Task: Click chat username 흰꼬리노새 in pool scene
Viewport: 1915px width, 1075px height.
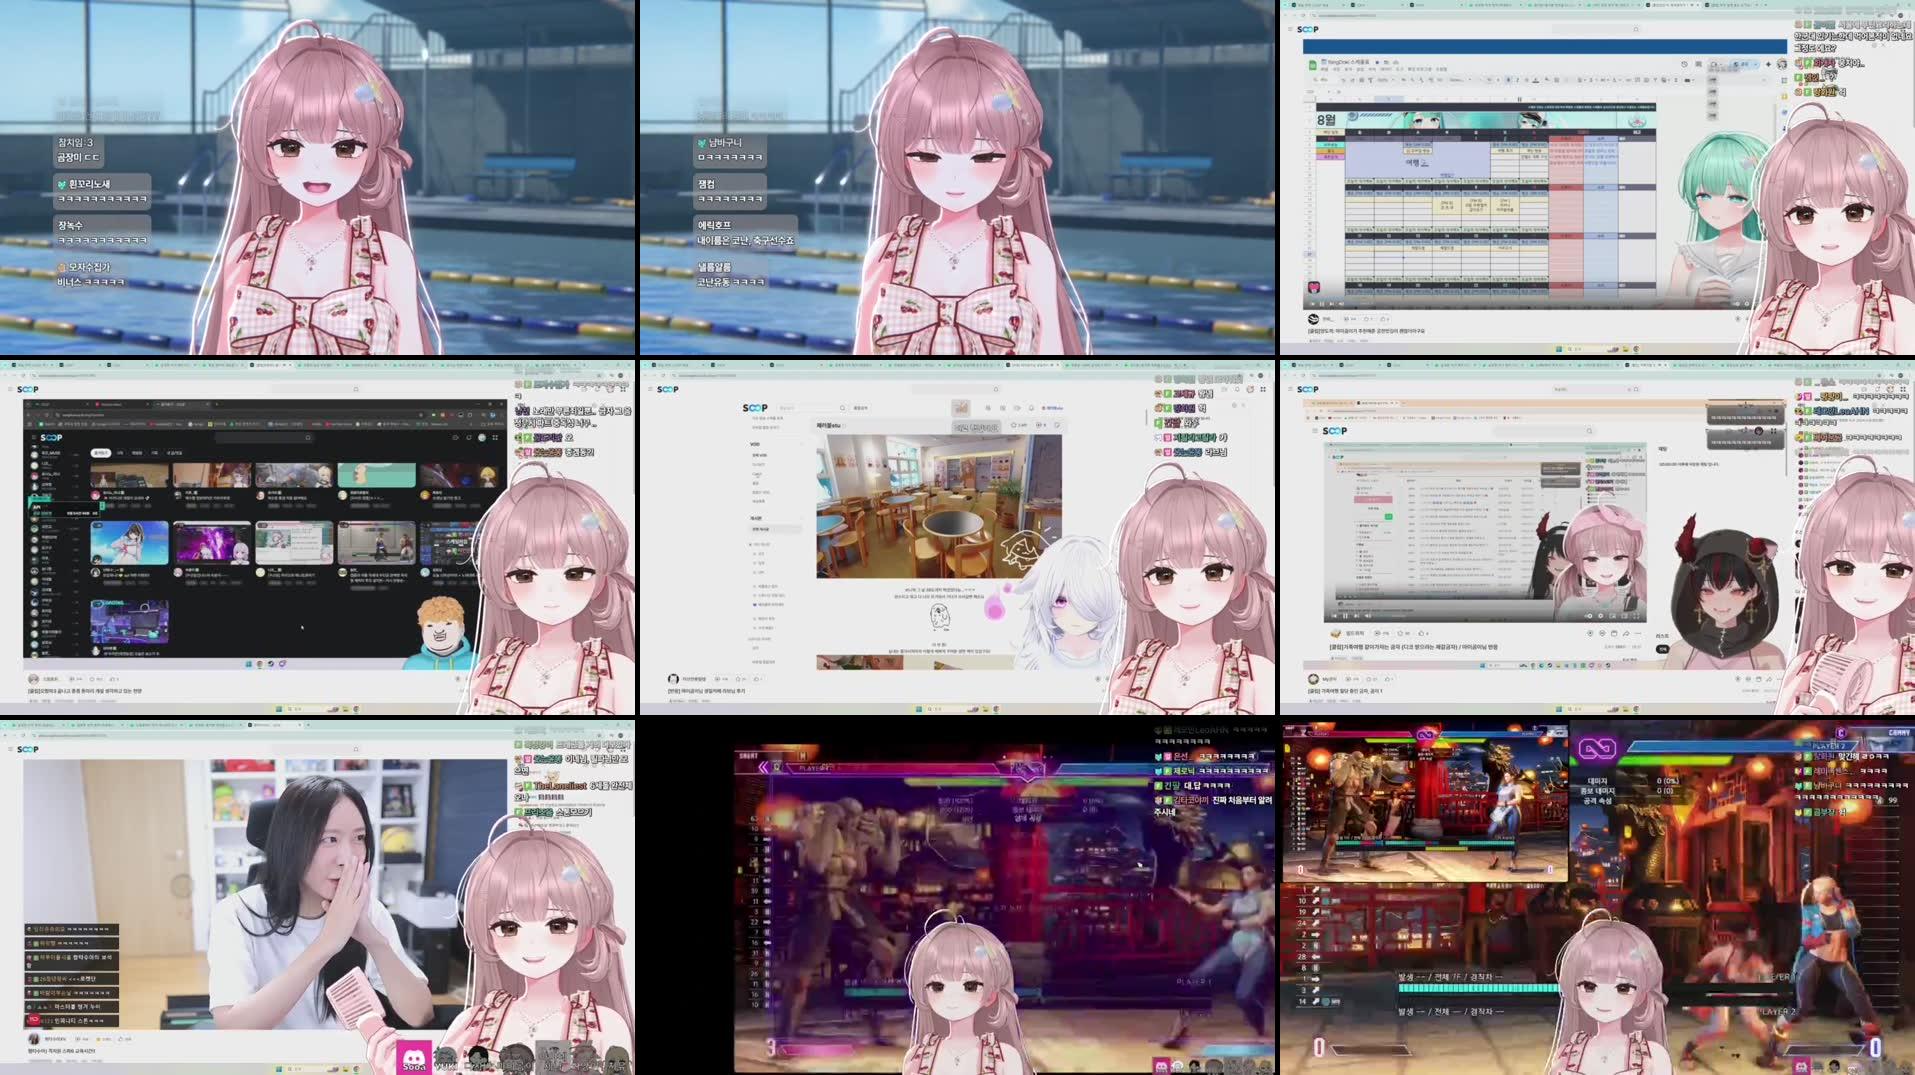Action: (x=89, y=184)
